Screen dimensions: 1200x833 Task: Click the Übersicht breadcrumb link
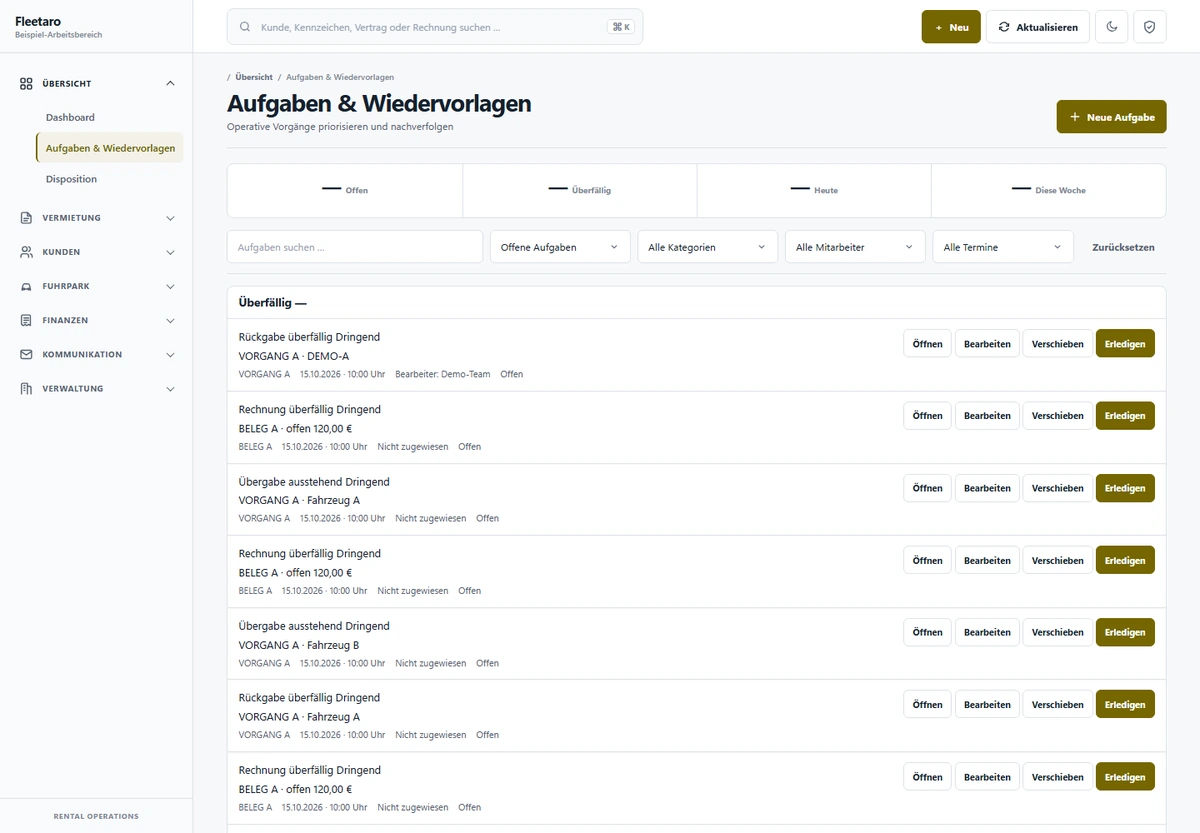[254, 77]
